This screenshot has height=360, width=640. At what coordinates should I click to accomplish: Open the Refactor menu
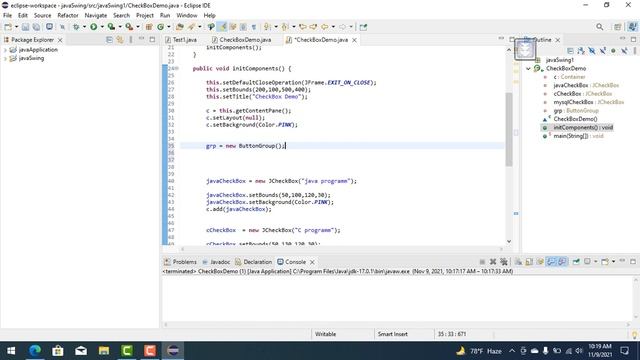(x=68, y=16)
